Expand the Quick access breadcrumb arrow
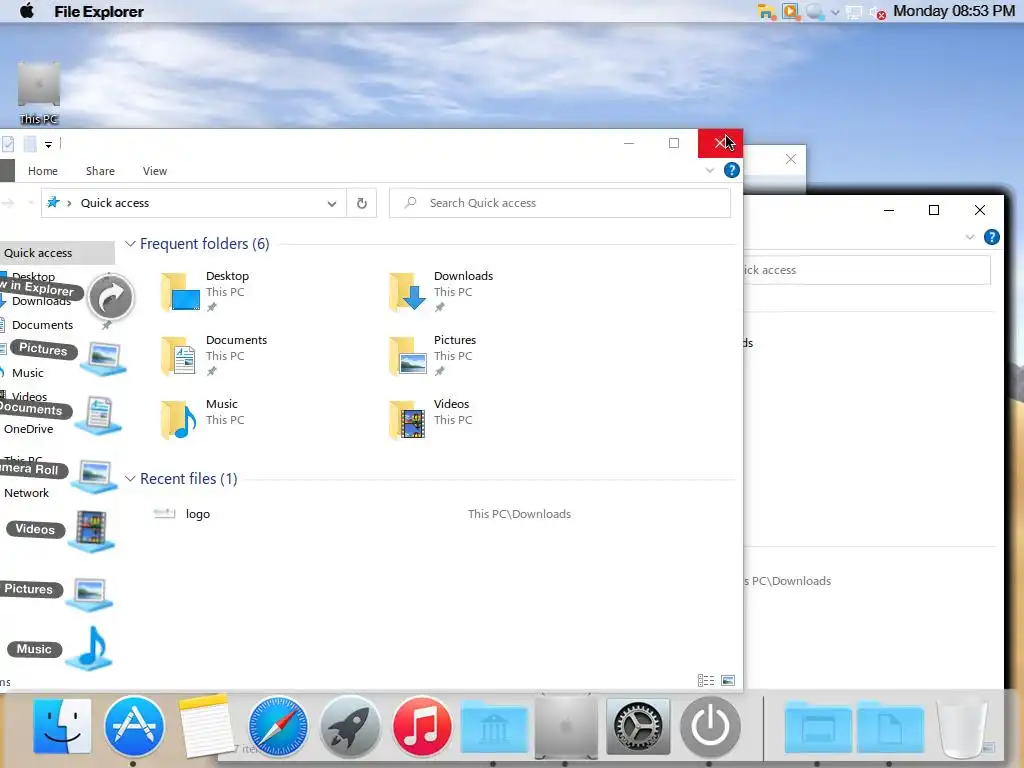This screenshot has height=768, width=1024. [69, 203]
